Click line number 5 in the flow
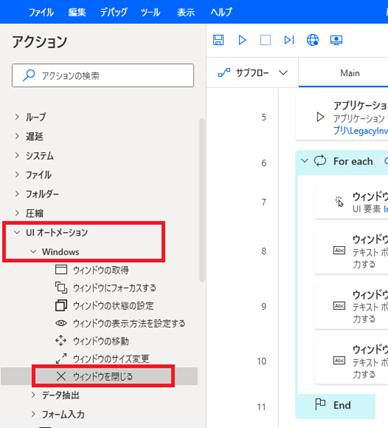Viewport: 388px width, 428px height. [264, 117]
